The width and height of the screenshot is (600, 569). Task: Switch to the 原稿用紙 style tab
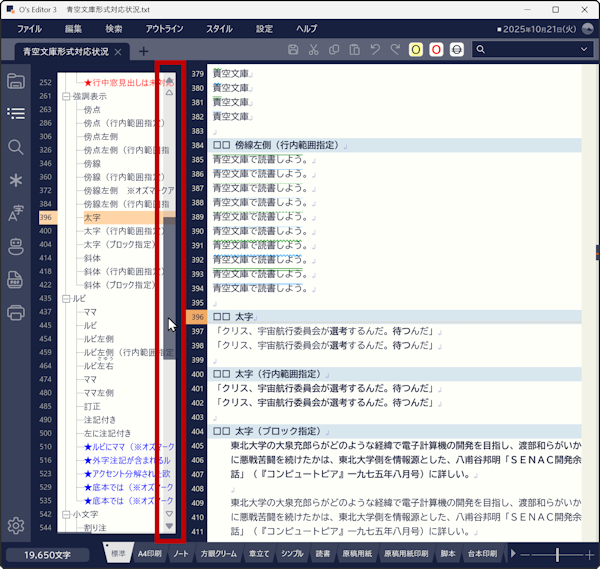point(359,553)
